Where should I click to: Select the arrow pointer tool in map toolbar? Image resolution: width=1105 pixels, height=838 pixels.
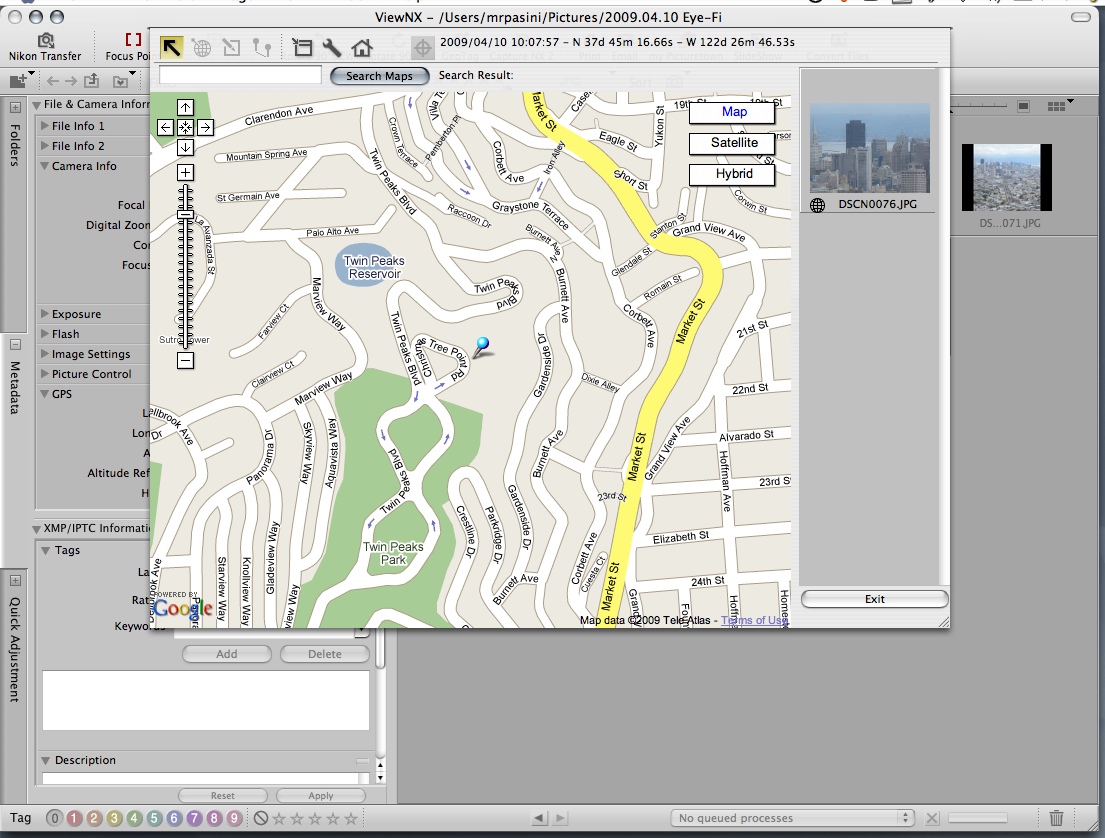172,47
